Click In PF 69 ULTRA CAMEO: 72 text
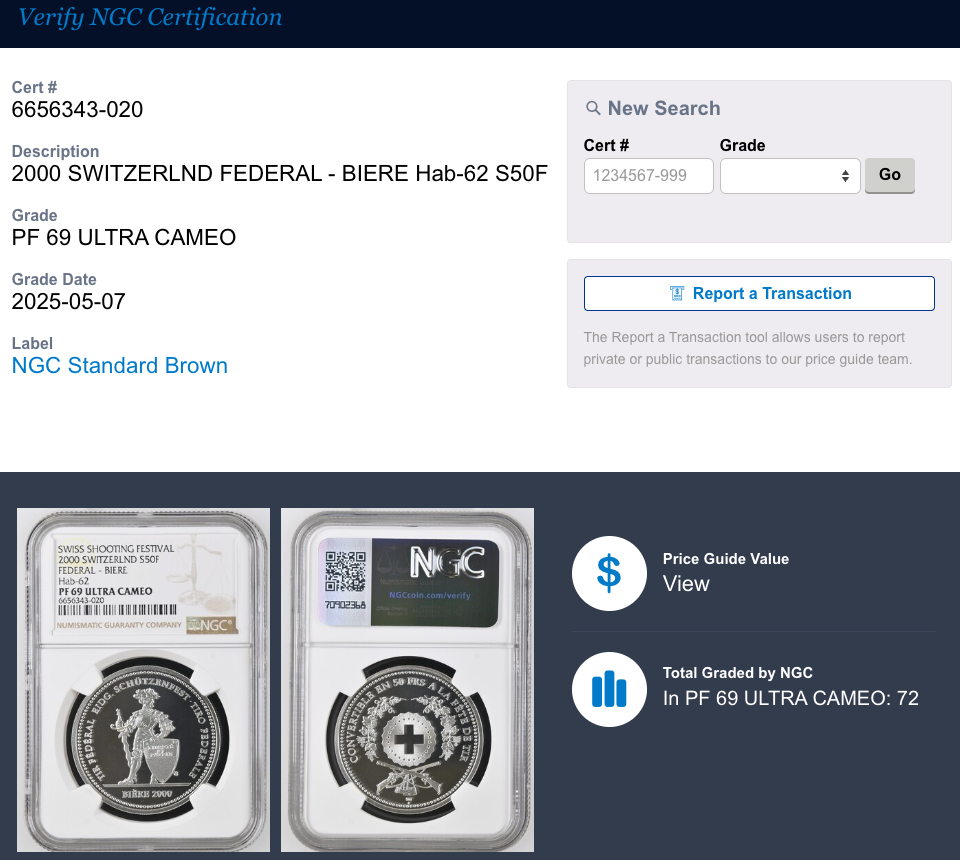960x860 pixels. coord(790,698)
